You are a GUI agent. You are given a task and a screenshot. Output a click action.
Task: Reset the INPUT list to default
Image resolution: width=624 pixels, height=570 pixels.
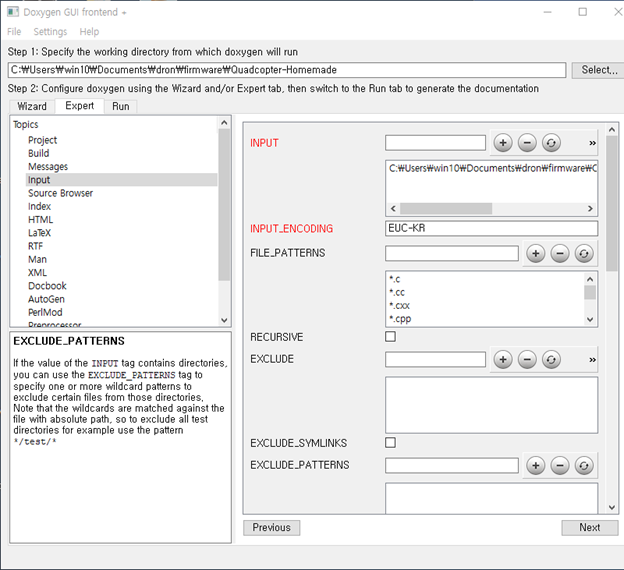click(x=551, y=143)
